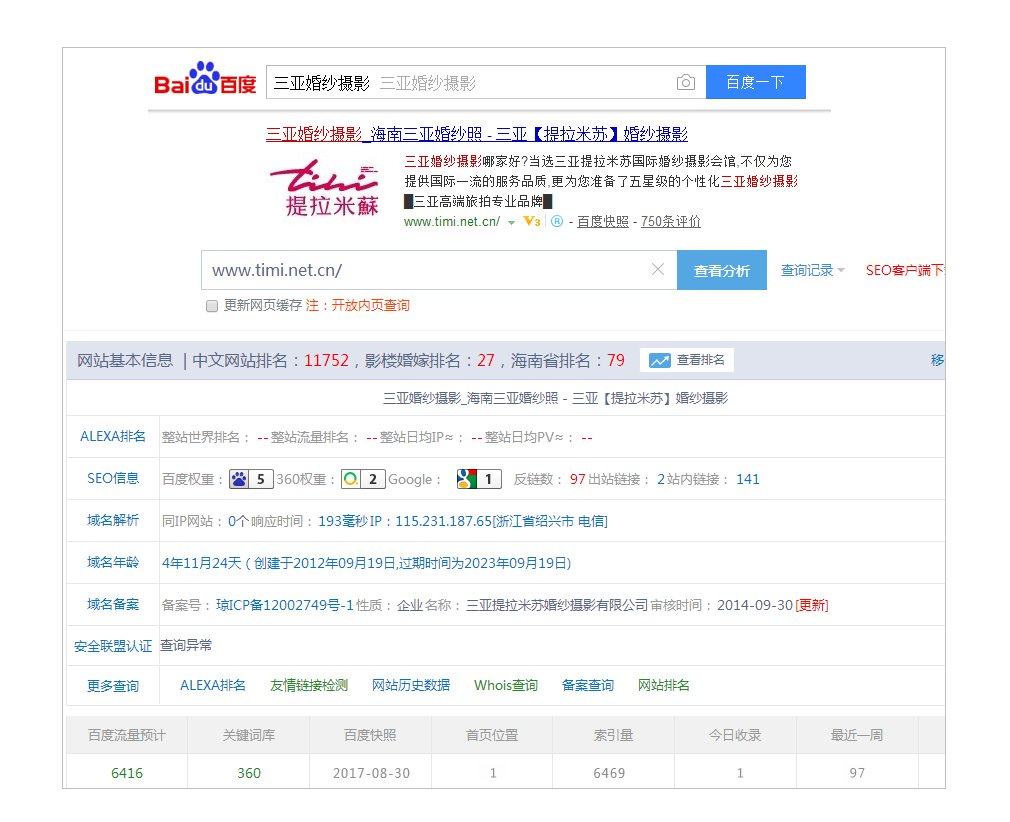This screenshot has width=1010, height=822.
Task: Click the 反链数 value 97
Action: click(577, 479)
